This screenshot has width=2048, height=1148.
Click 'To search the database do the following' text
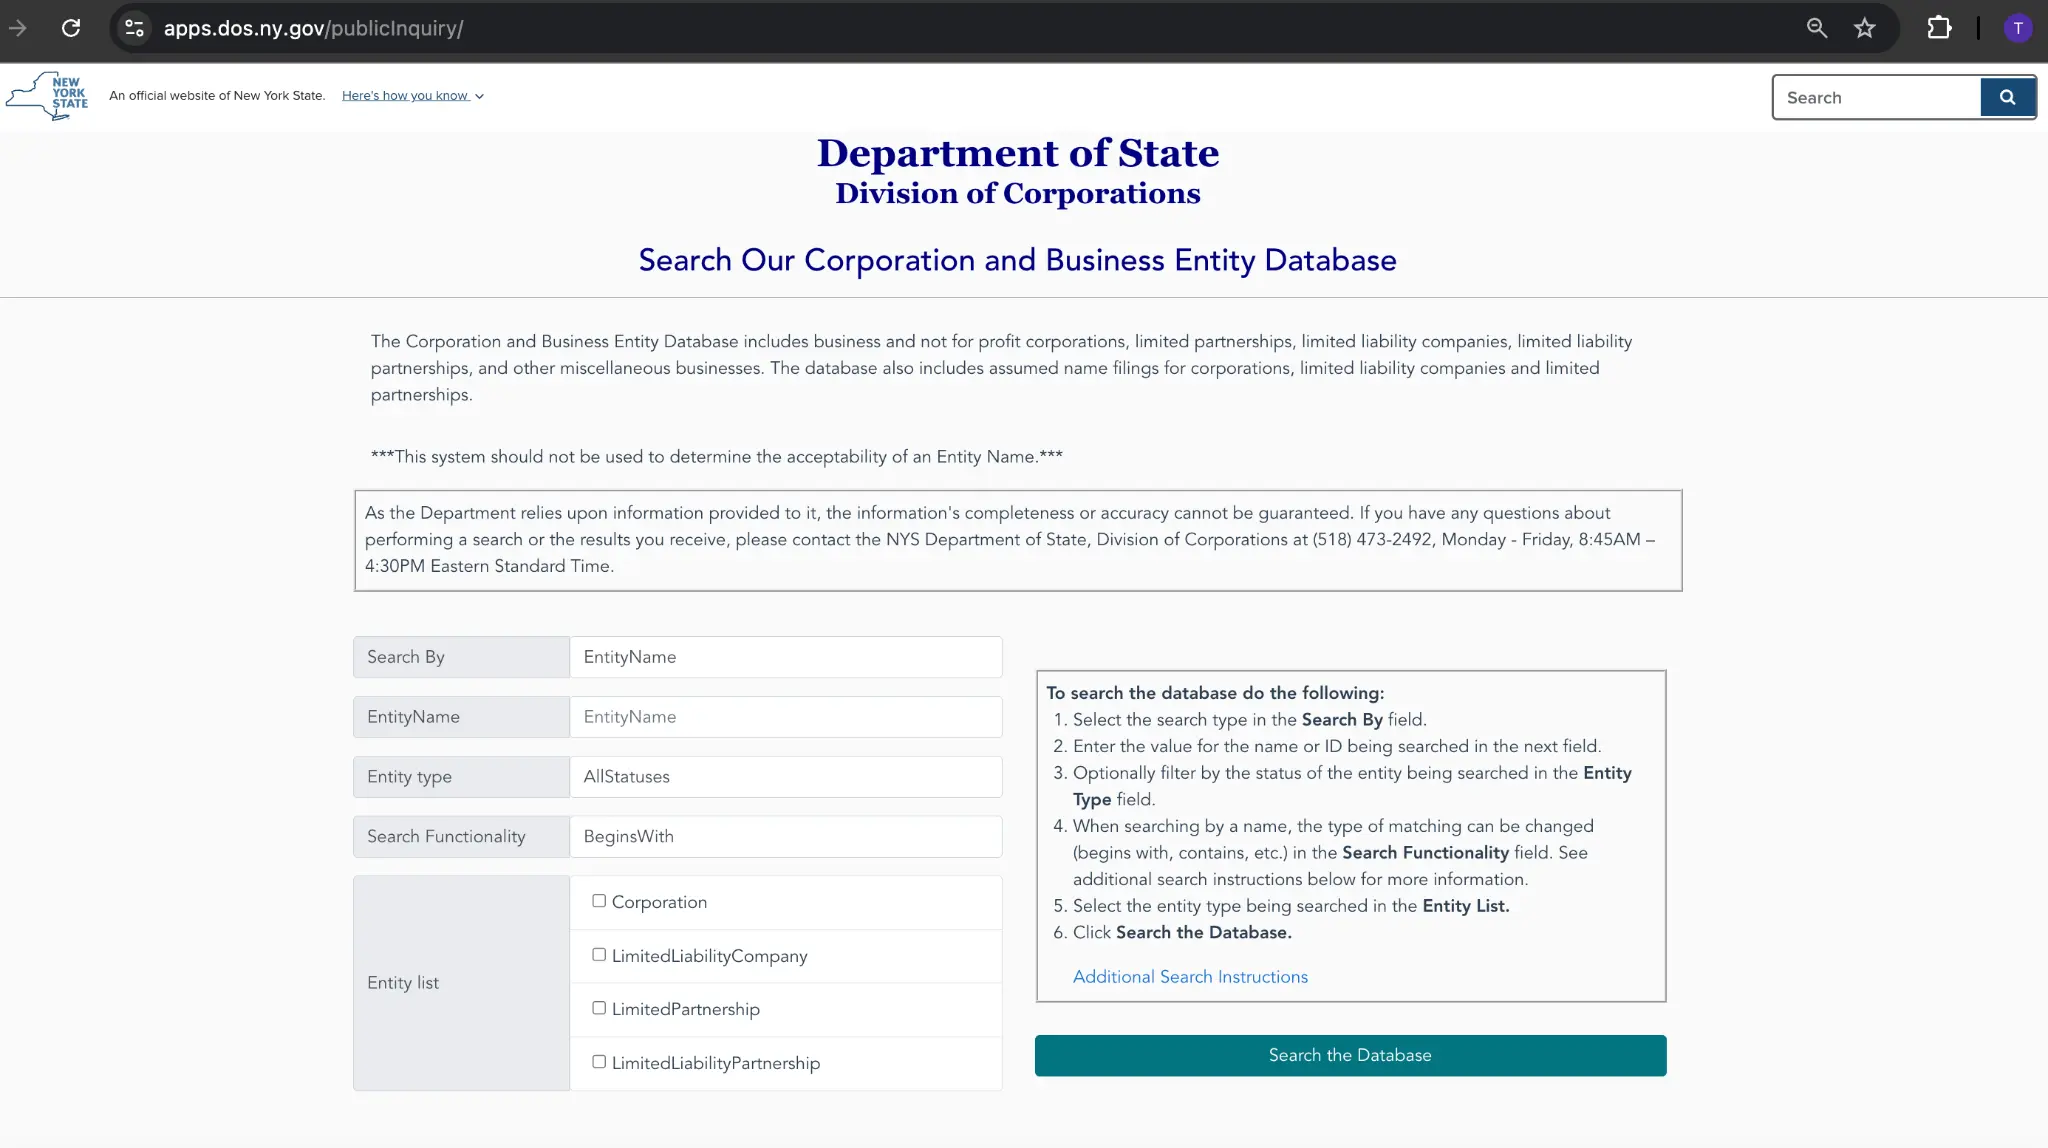pos(1215,693)
